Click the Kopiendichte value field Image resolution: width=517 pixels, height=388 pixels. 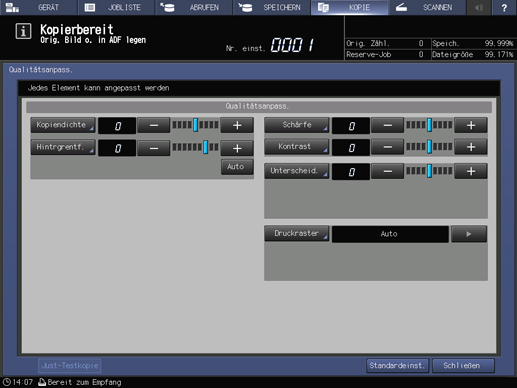117,126
